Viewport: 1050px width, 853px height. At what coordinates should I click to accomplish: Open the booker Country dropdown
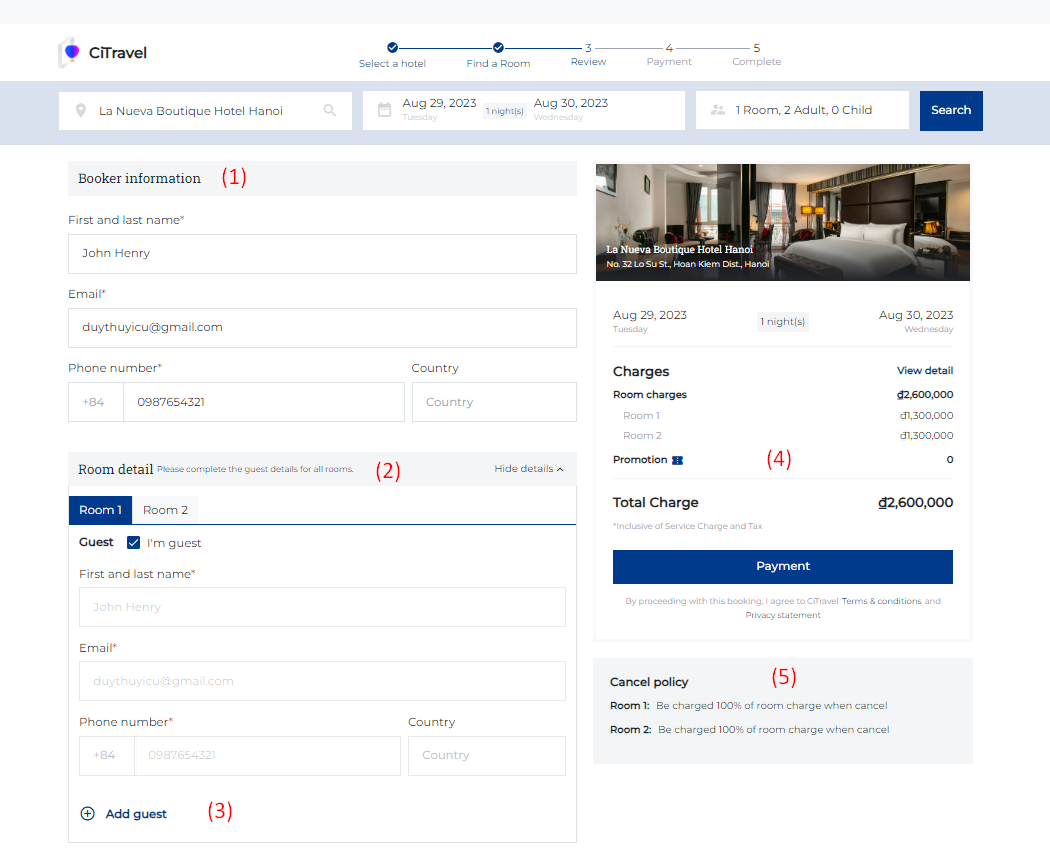coord(494,402)
